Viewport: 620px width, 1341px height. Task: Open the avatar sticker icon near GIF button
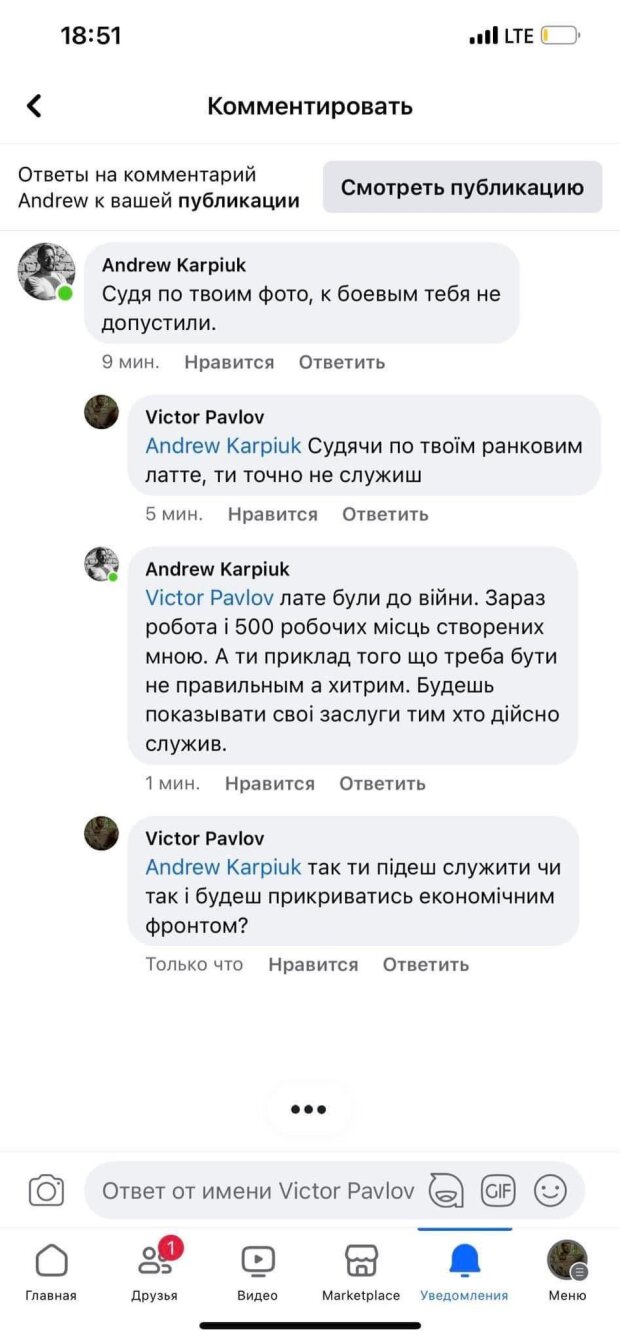(447, 1192)
